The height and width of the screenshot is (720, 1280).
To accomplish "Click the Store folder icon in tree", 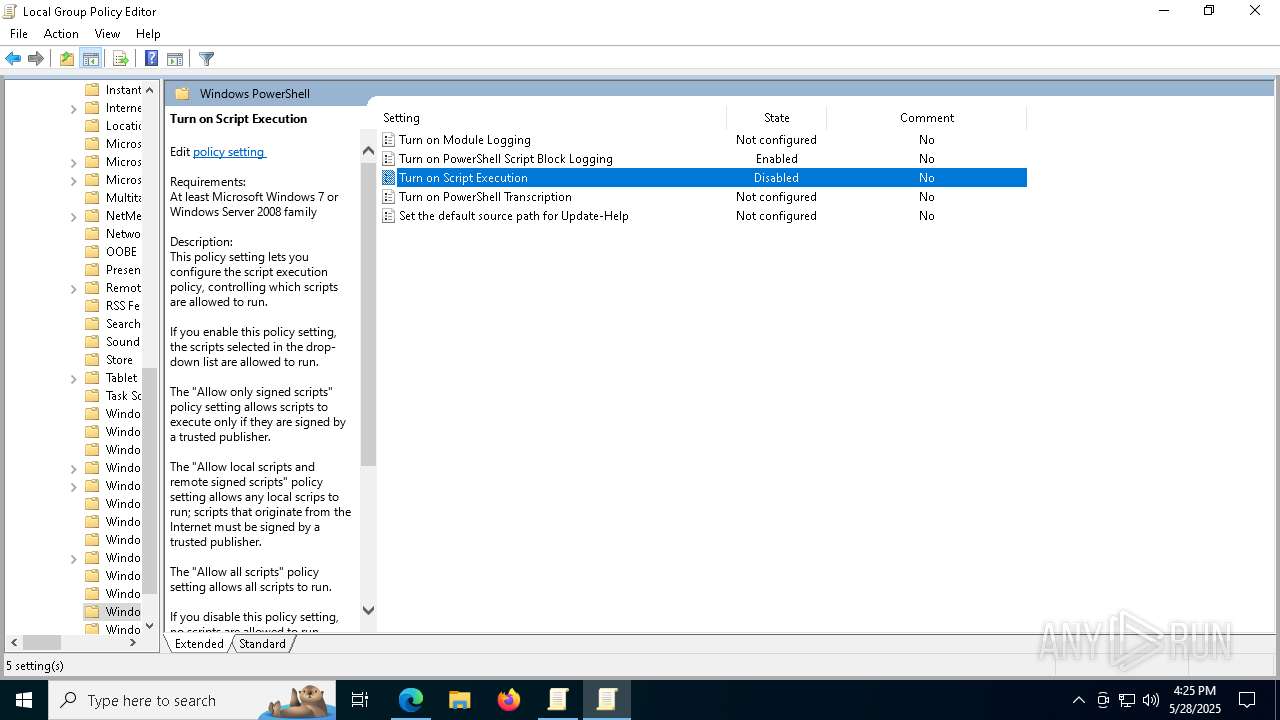I will pyautogui.click(x=92, y=360).
